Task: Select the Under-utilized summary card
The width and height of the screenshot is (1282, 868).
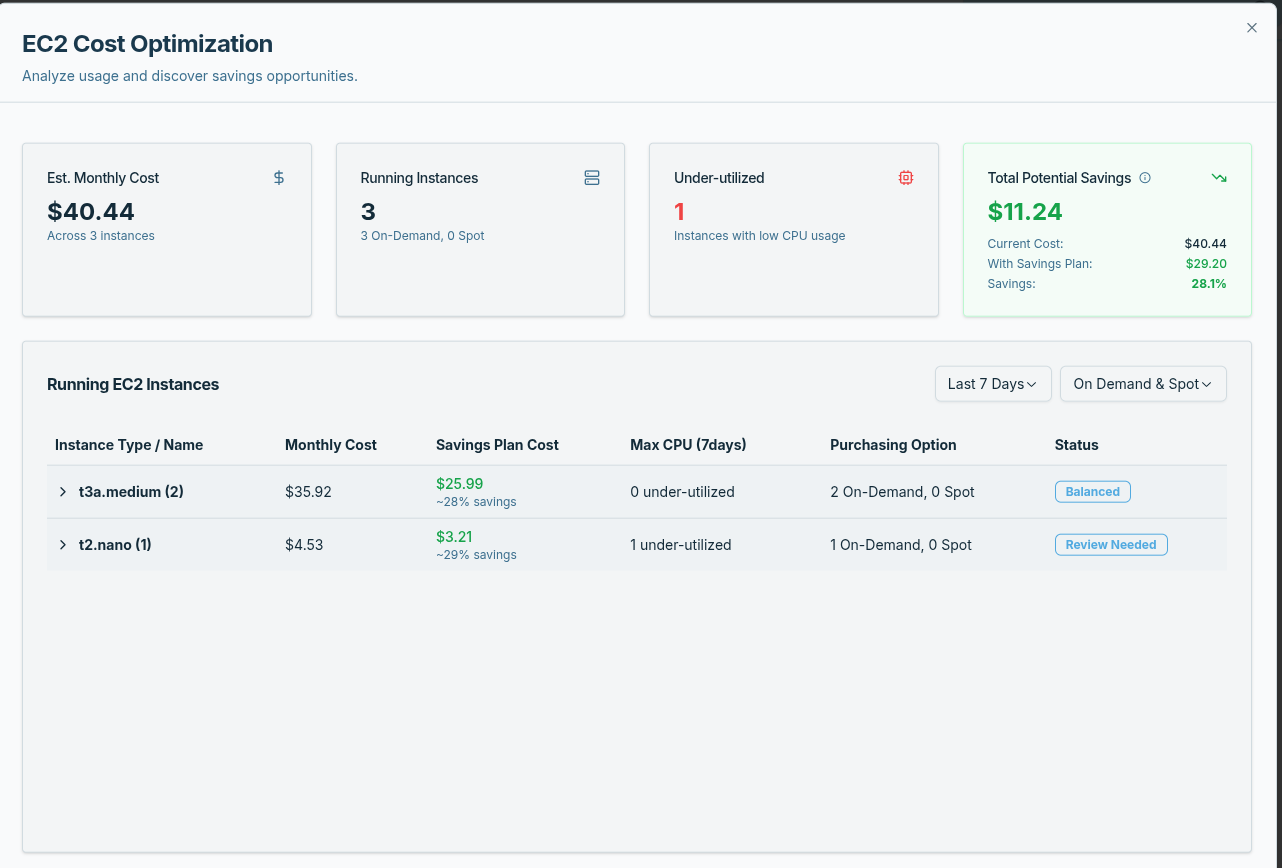Action: pyautogui.click(x=793, y=230)
